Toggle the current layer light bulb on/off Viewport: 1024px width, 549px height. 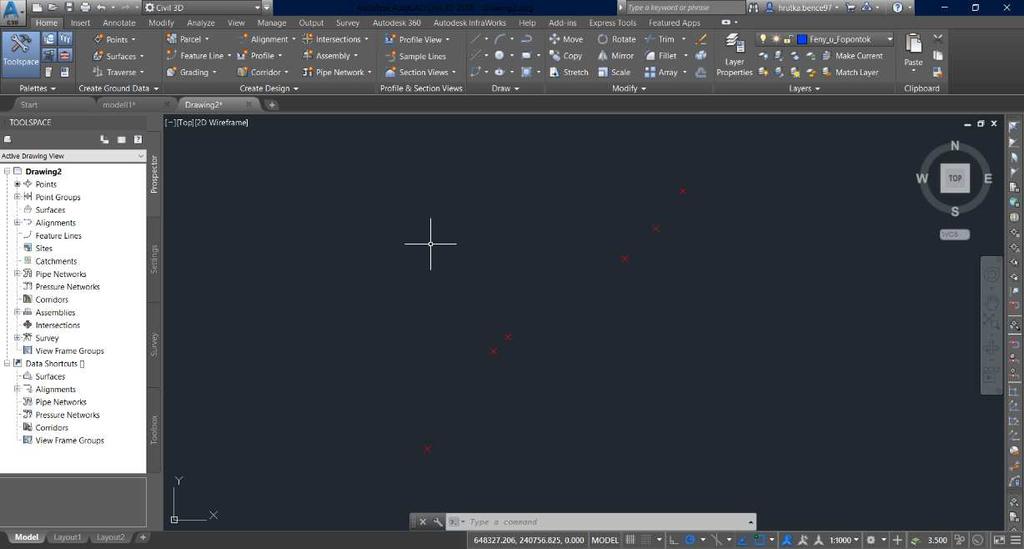point(762,39)
